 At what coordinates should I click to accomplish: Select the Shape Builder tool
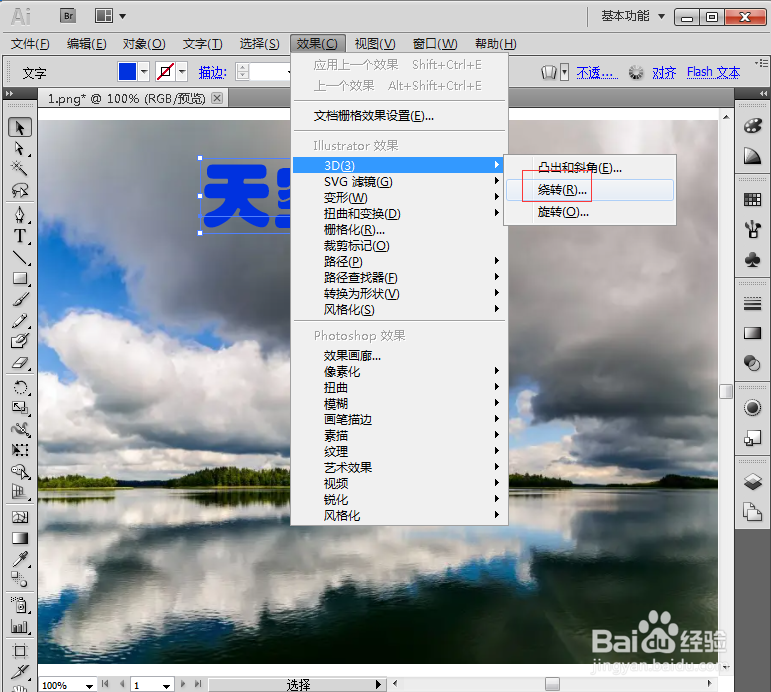coord(20,471)
